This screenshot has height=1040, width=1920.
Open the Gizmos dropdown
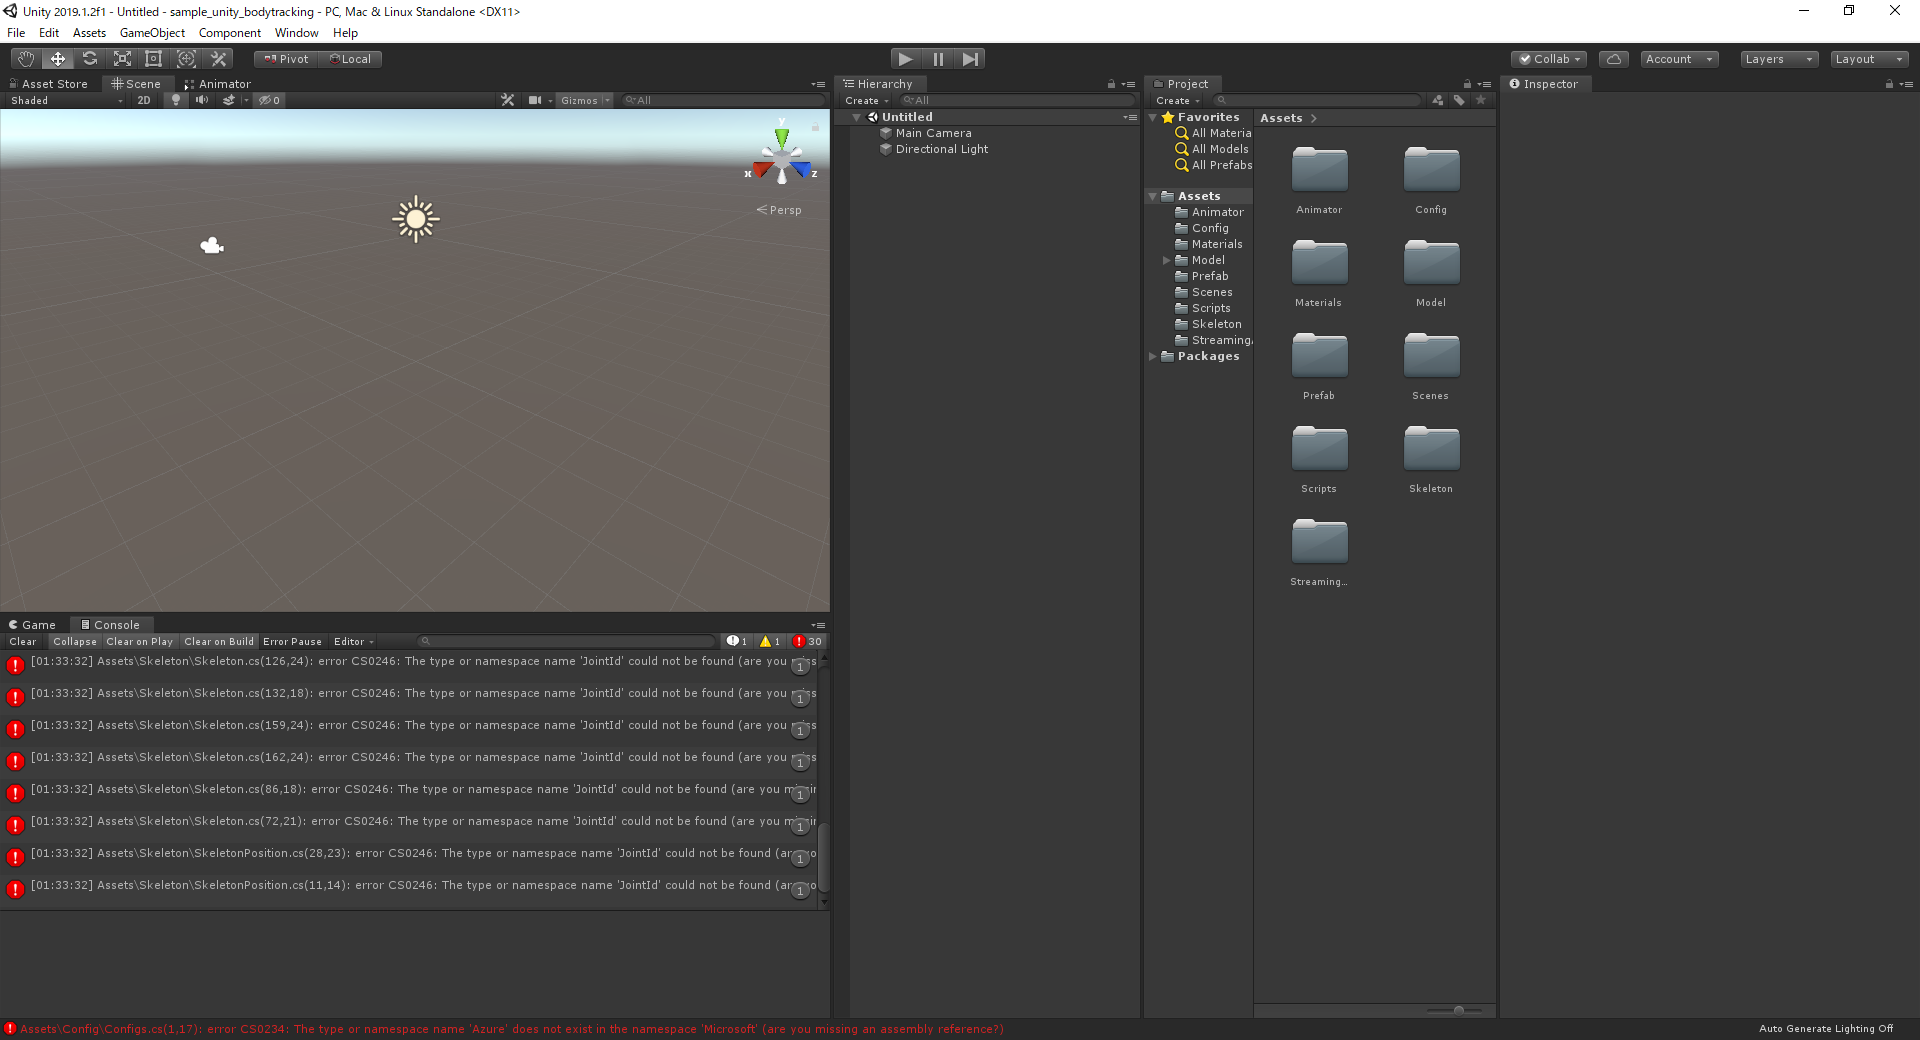tap(585, 100)
